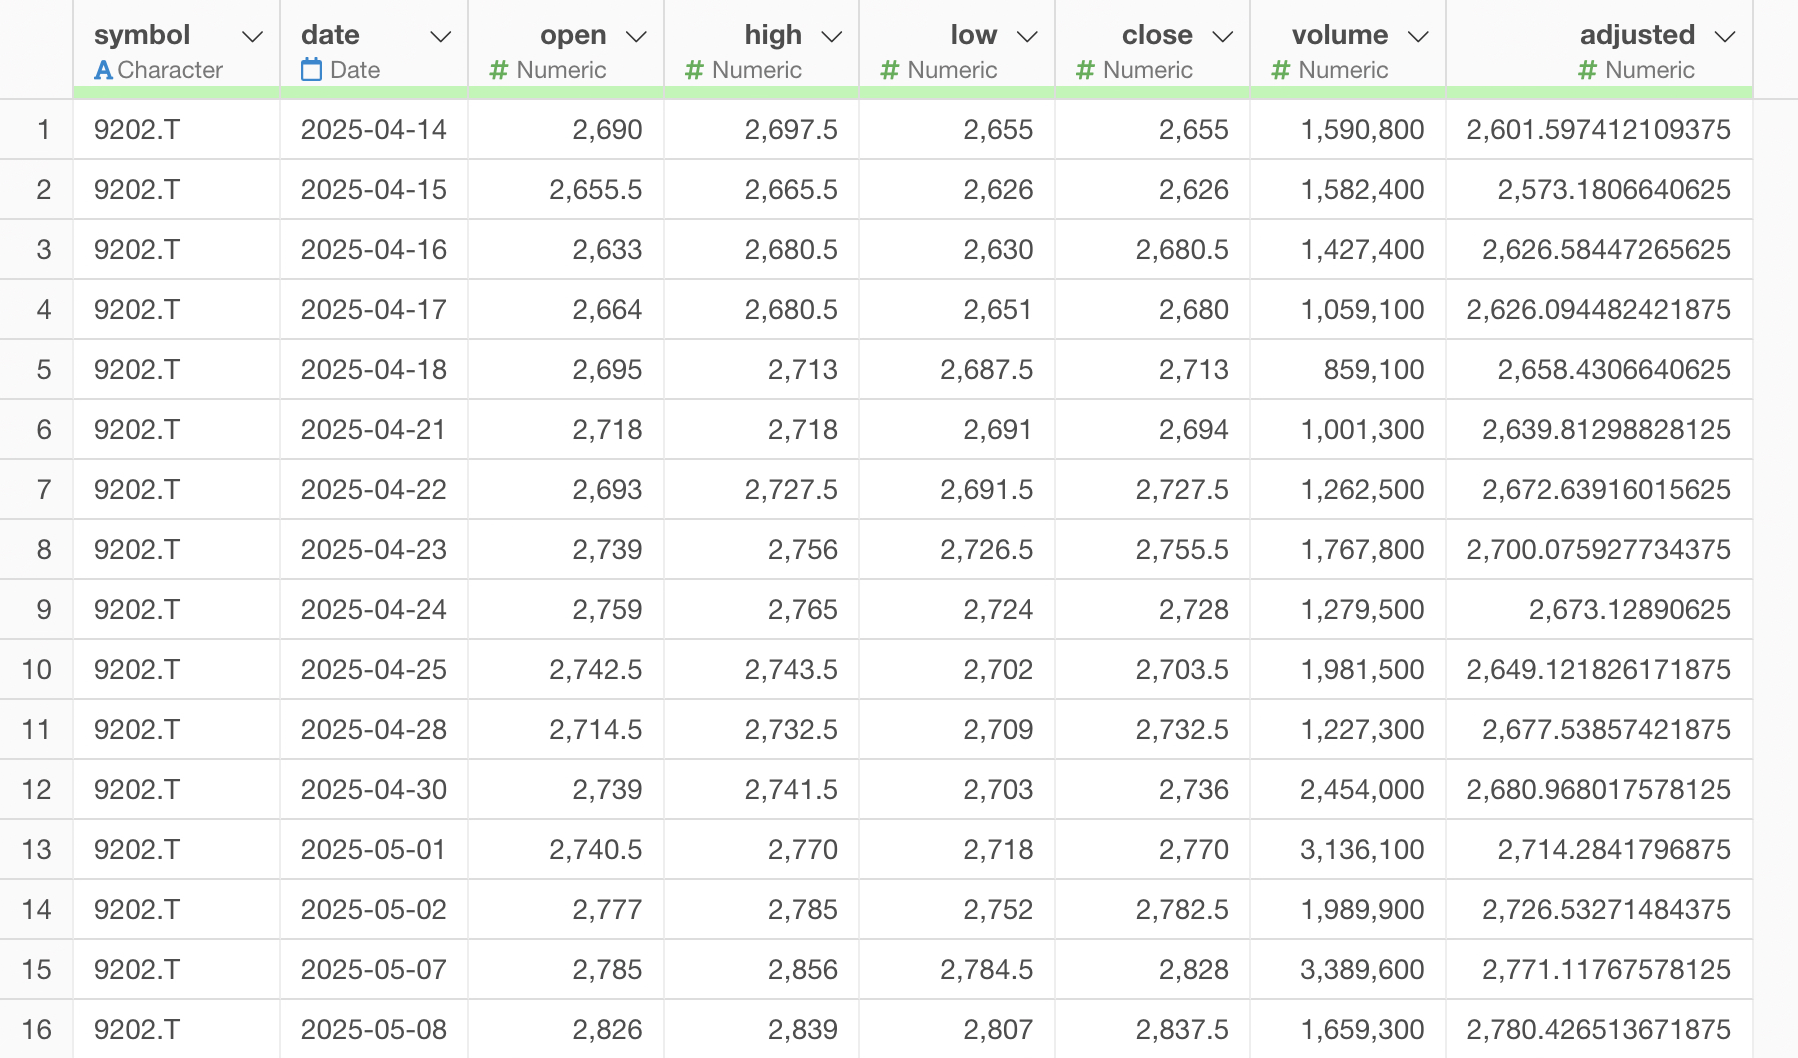The height and width of the screenshot is (1058, 1798).
Task: Select the adjusted value 2,673.12890625
Action: [1629, 609]
